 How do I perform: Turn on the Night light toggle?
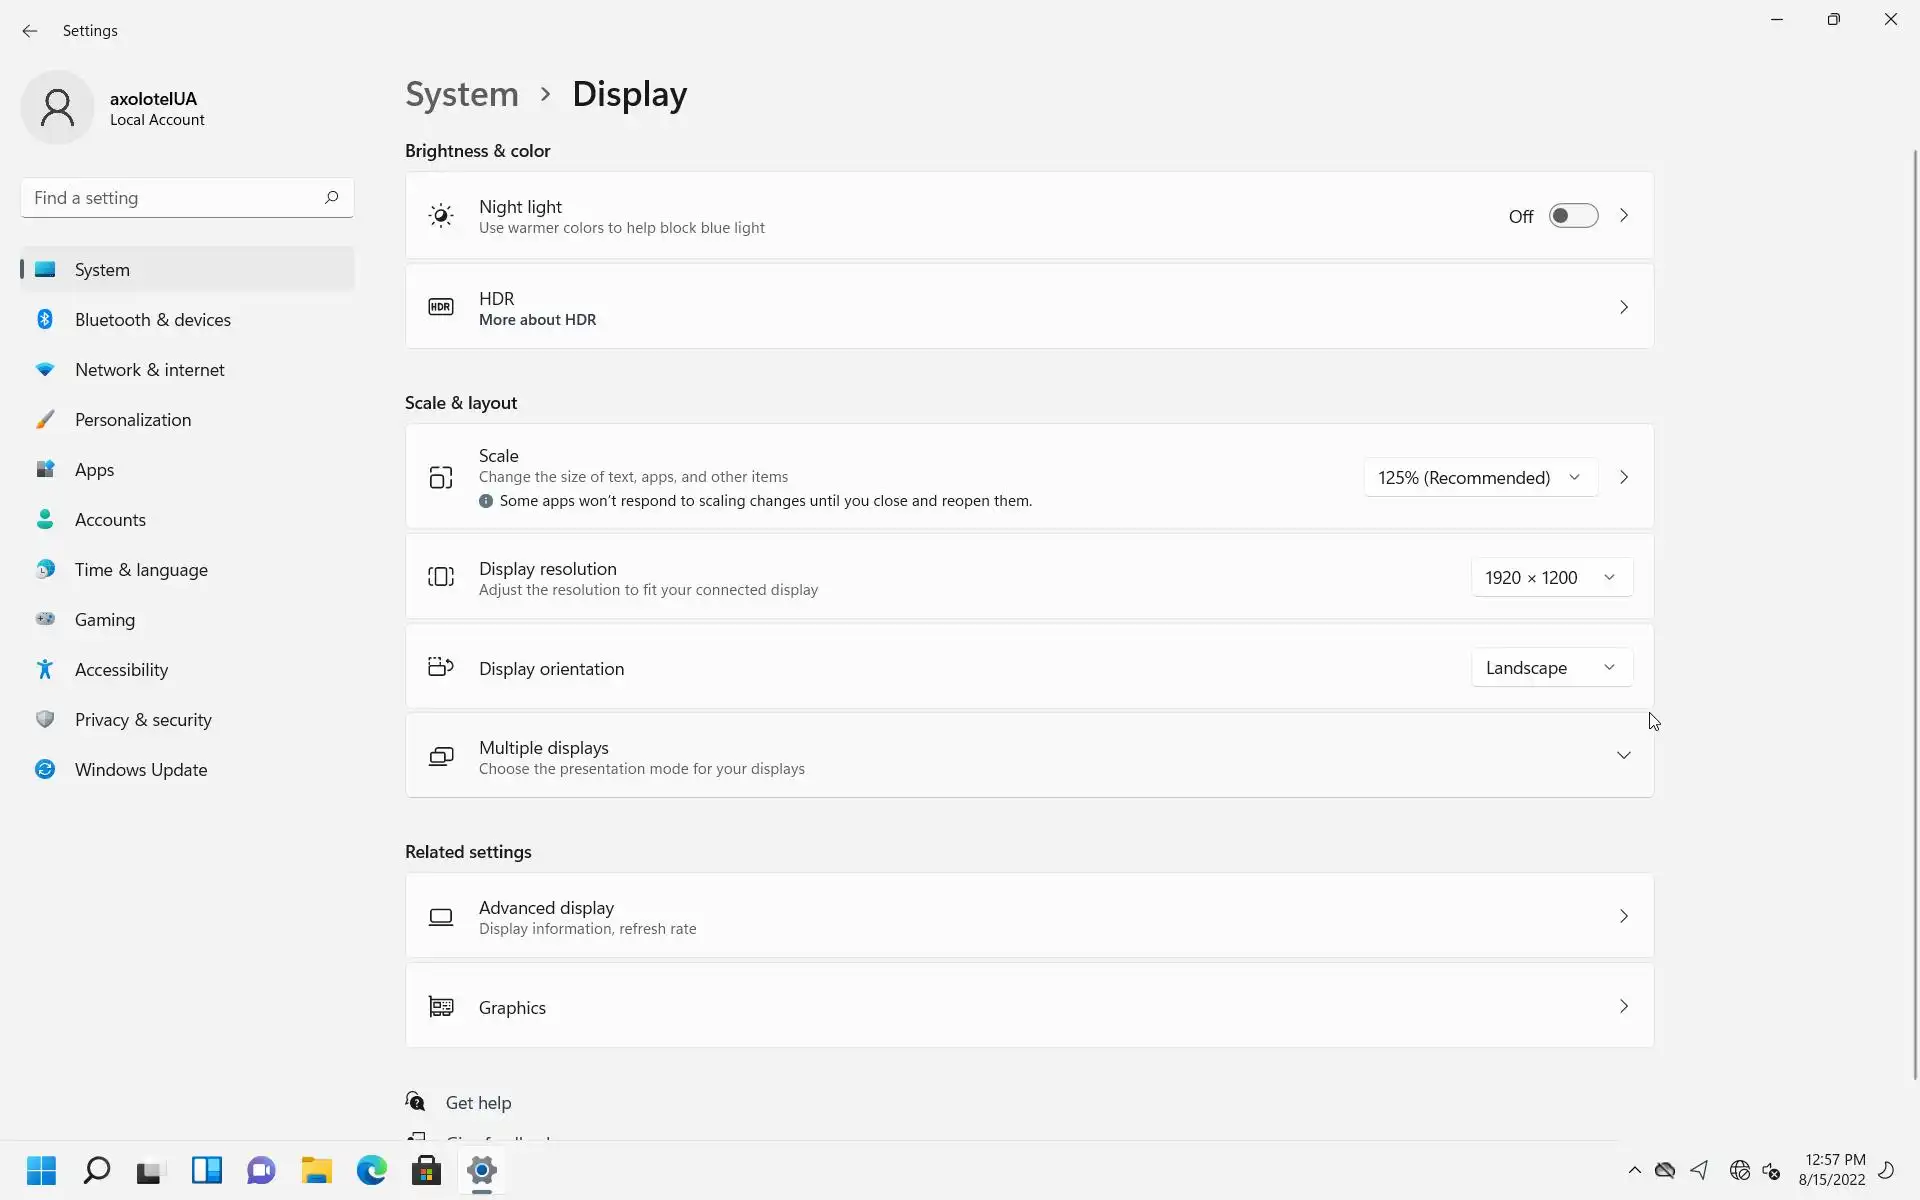coord(1573,216)
